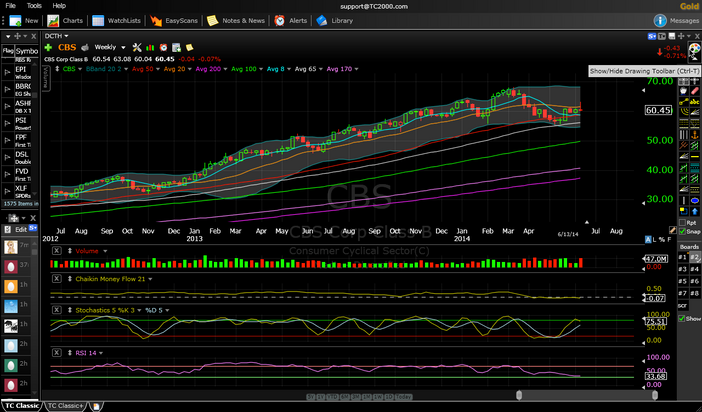Click the pencil icon below the price scale
Image resolution: width=702 pixels, height=412 pixels.
click(x=672, y=230)
